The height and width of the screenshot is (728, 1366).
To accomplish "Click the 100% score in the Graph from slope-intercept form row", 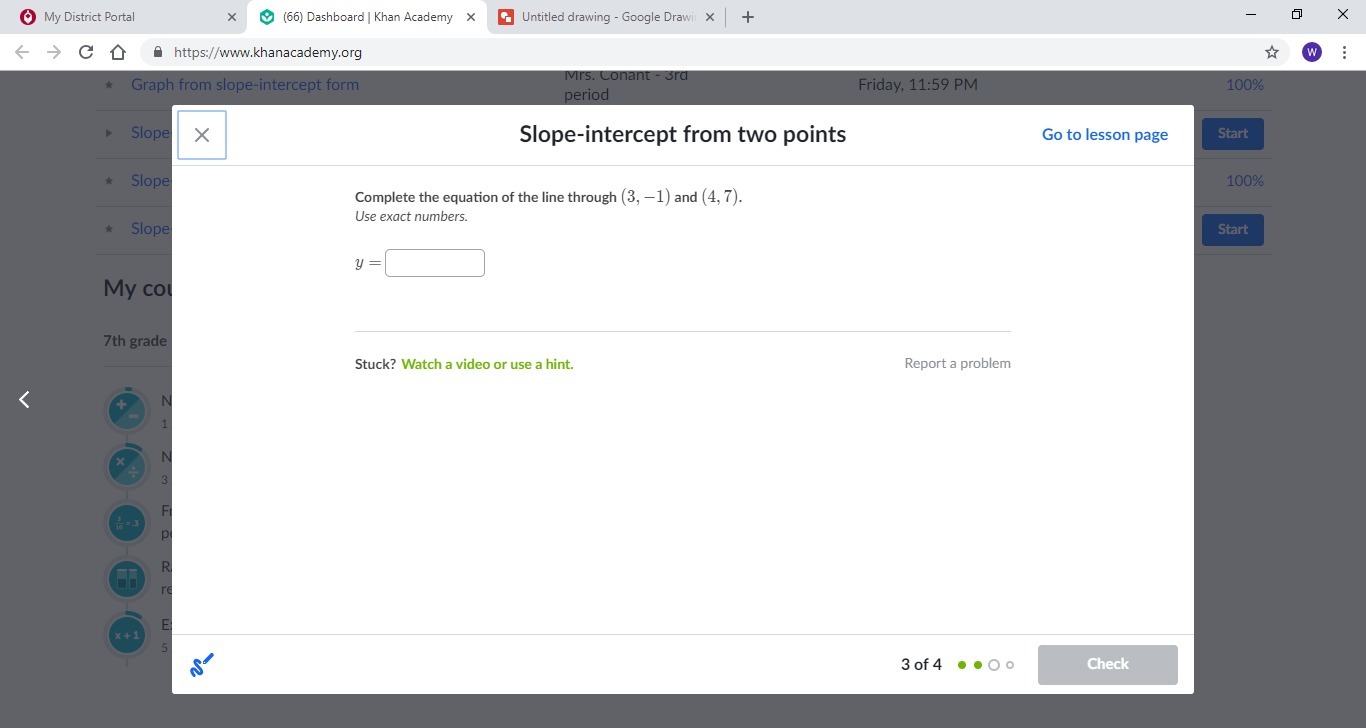I will pos(1245,85).
